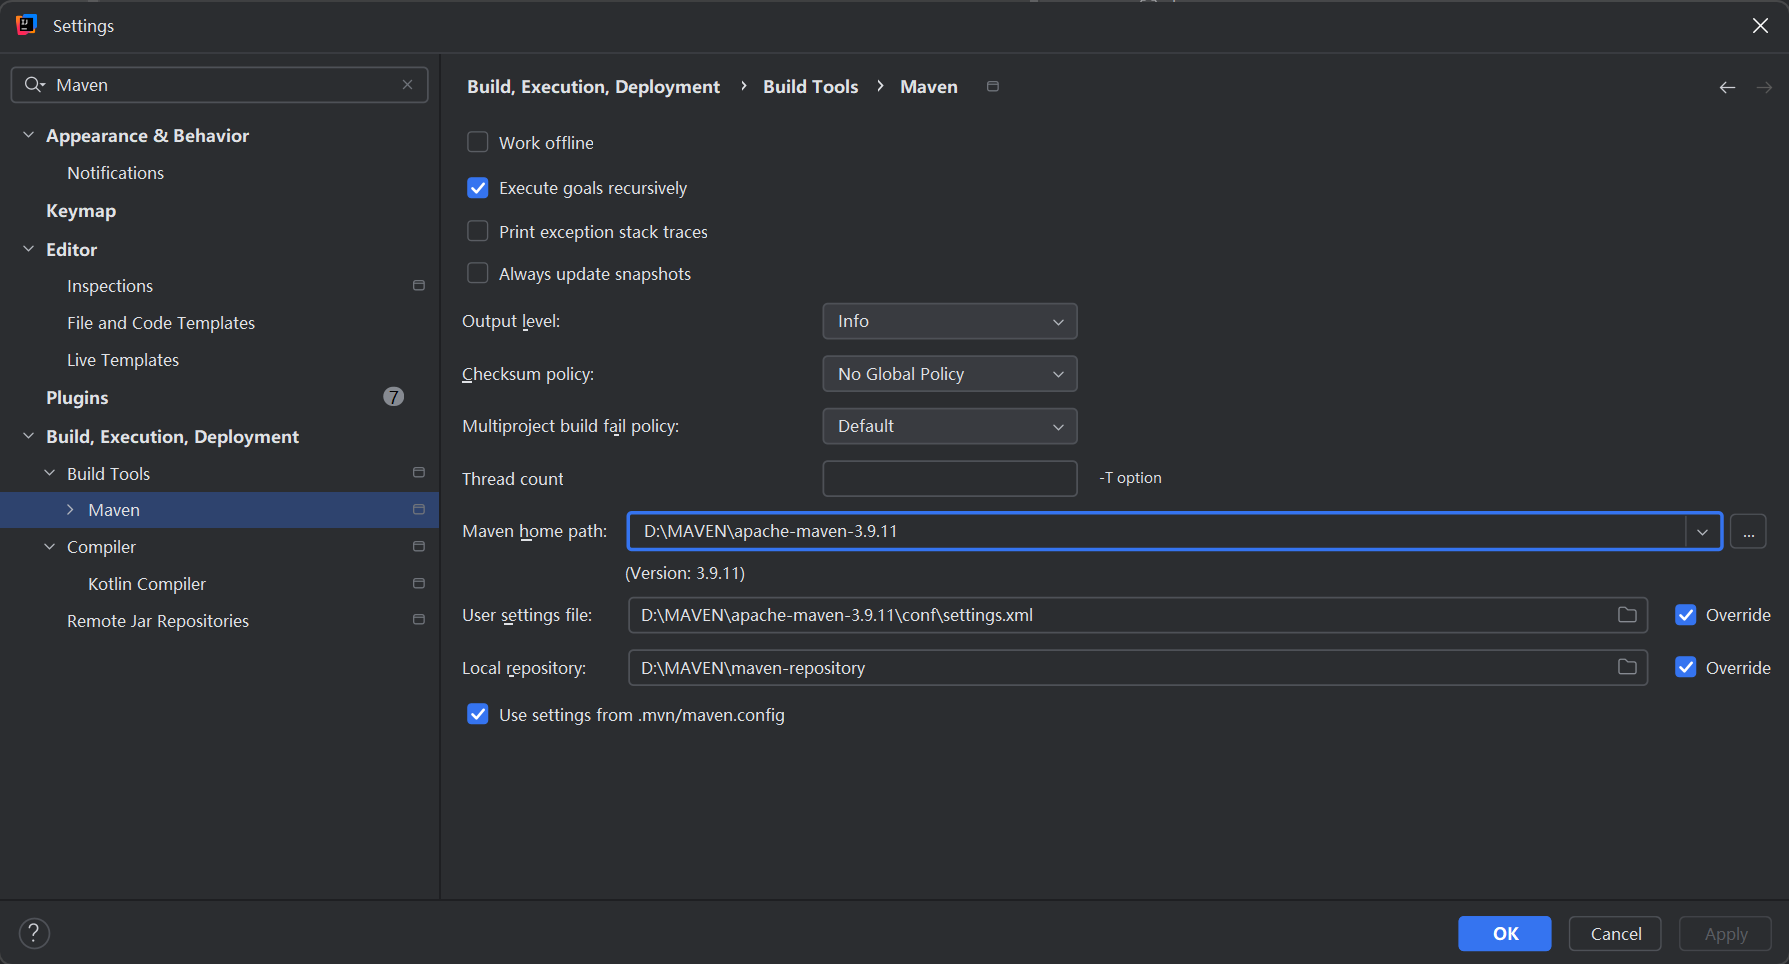This screenshot has width=1789, height=964.
Task: Browse folder for Local repository
Action: coord(1627,667)
